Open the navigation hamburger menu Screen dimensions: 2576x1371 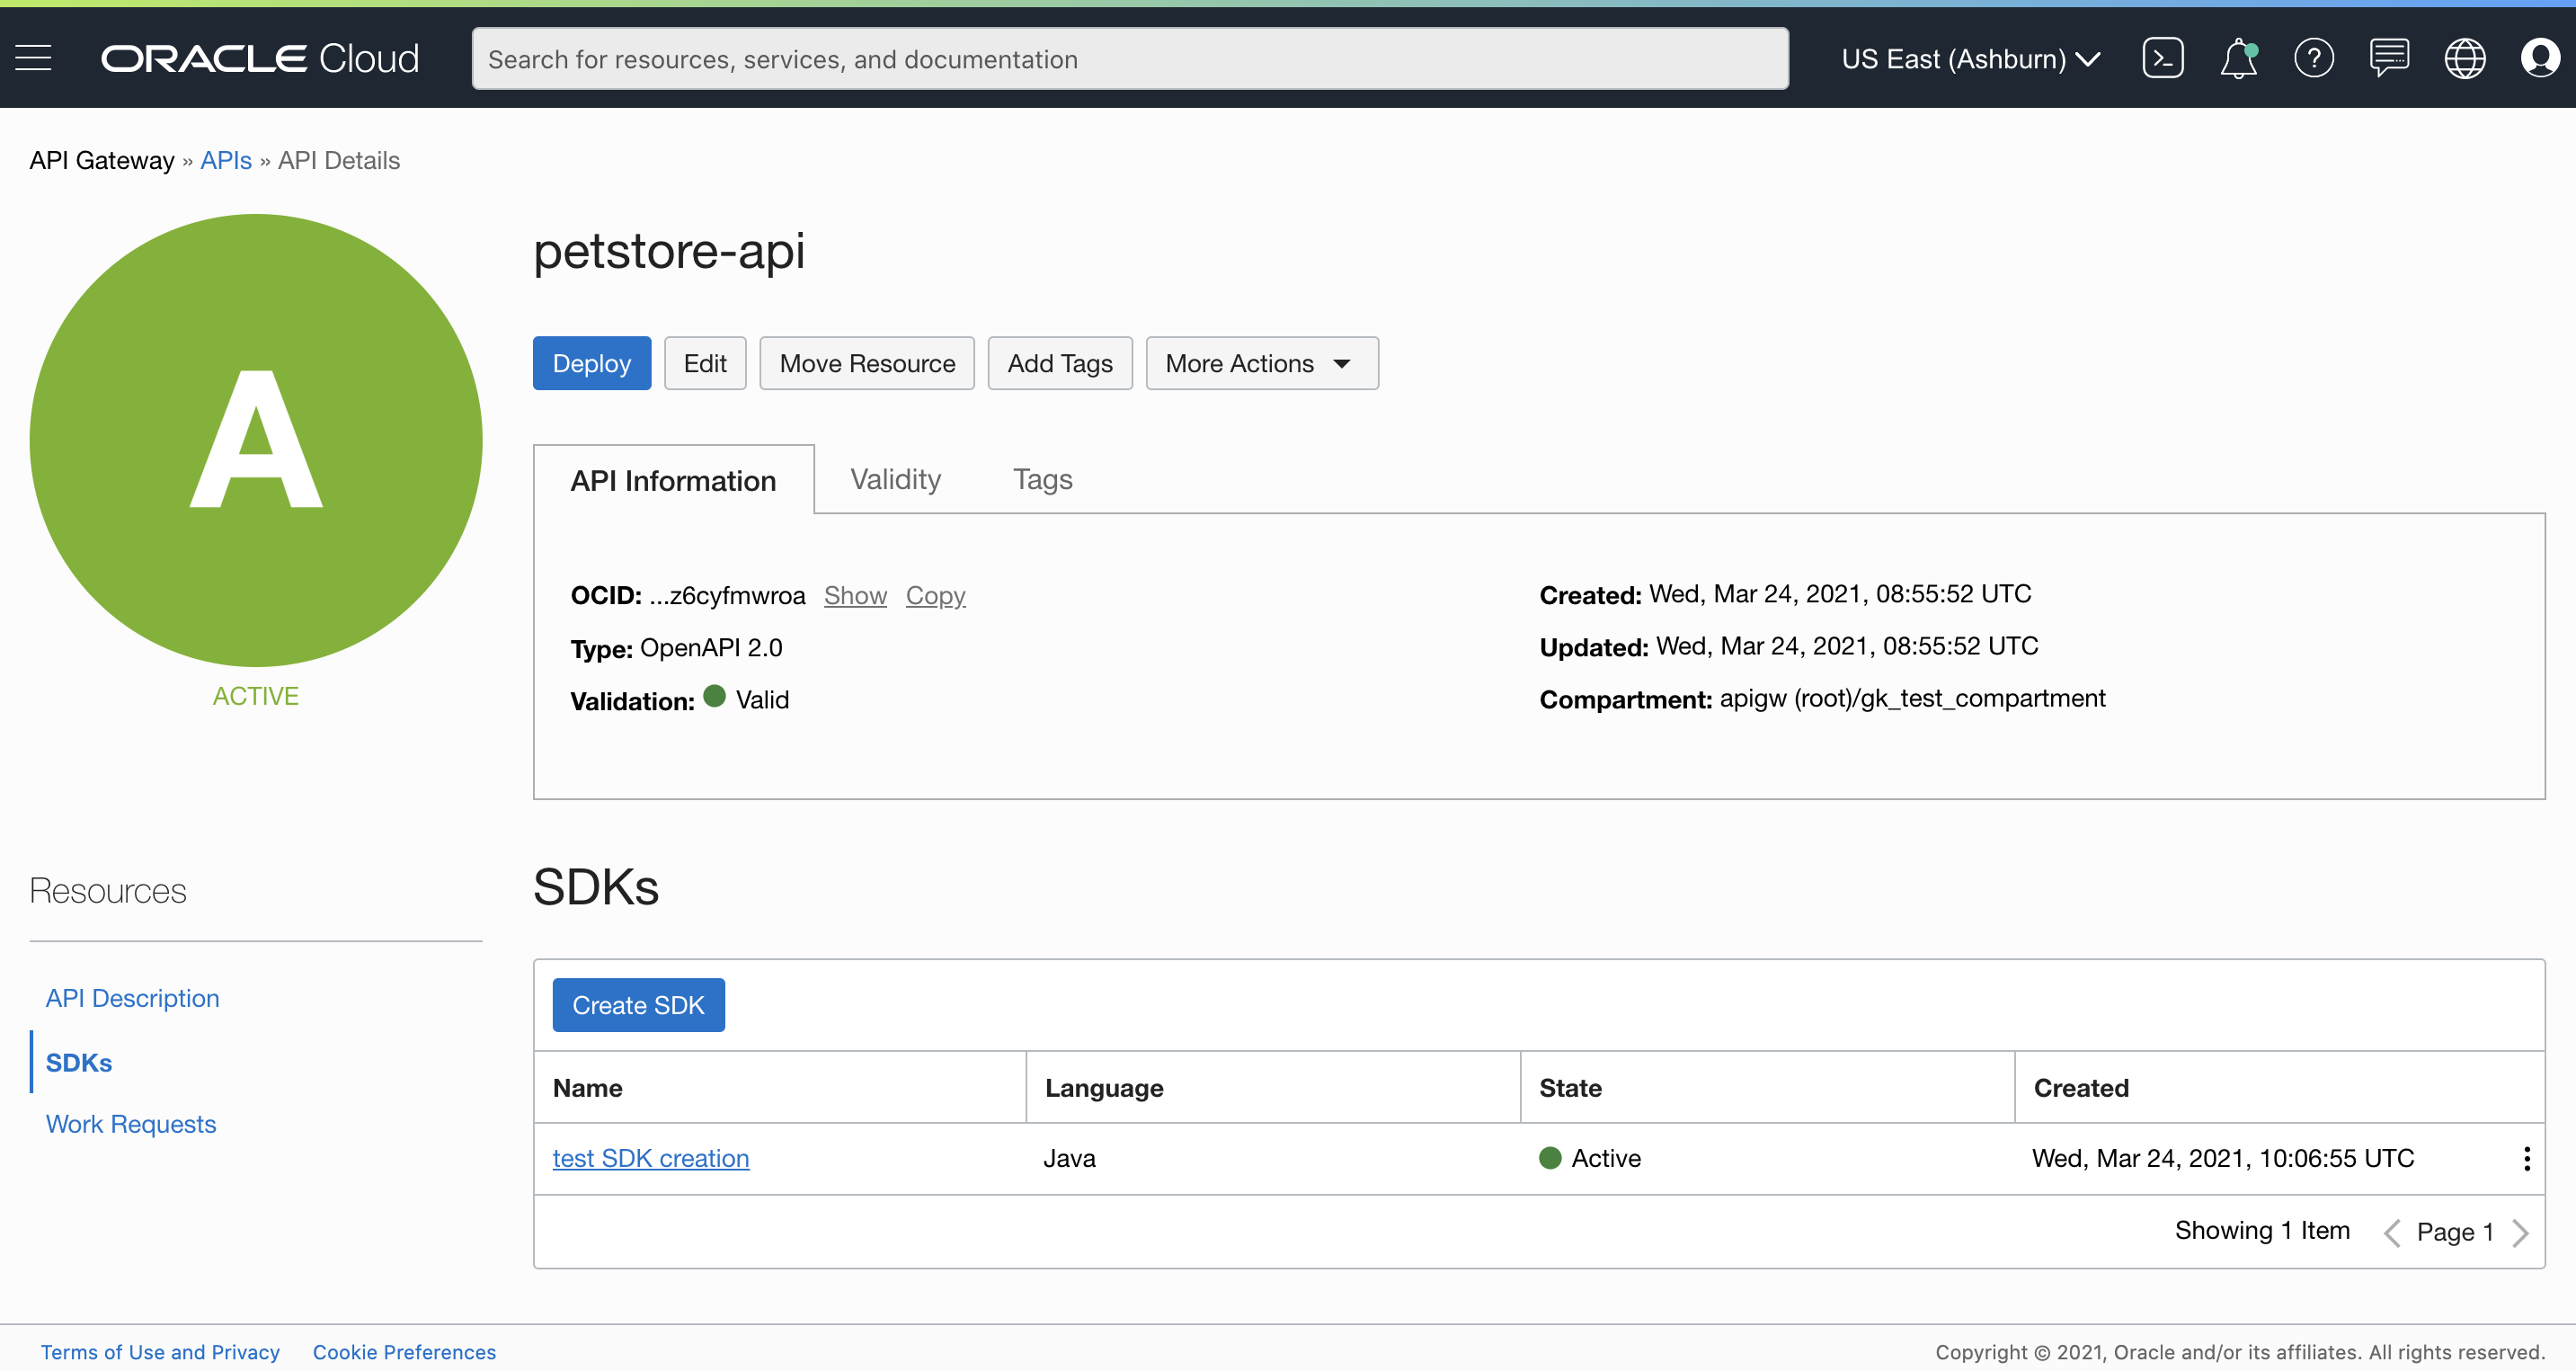[33, 58]
